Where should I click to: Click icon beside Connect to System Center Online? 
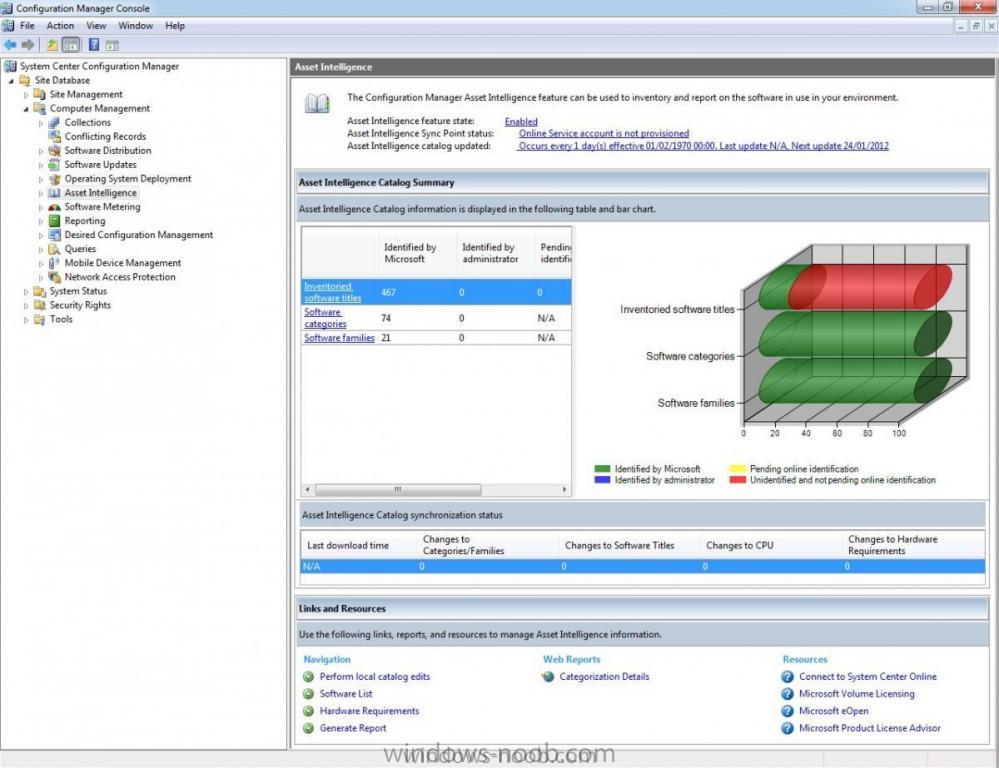pyautogui.click(x=787, y=676)
